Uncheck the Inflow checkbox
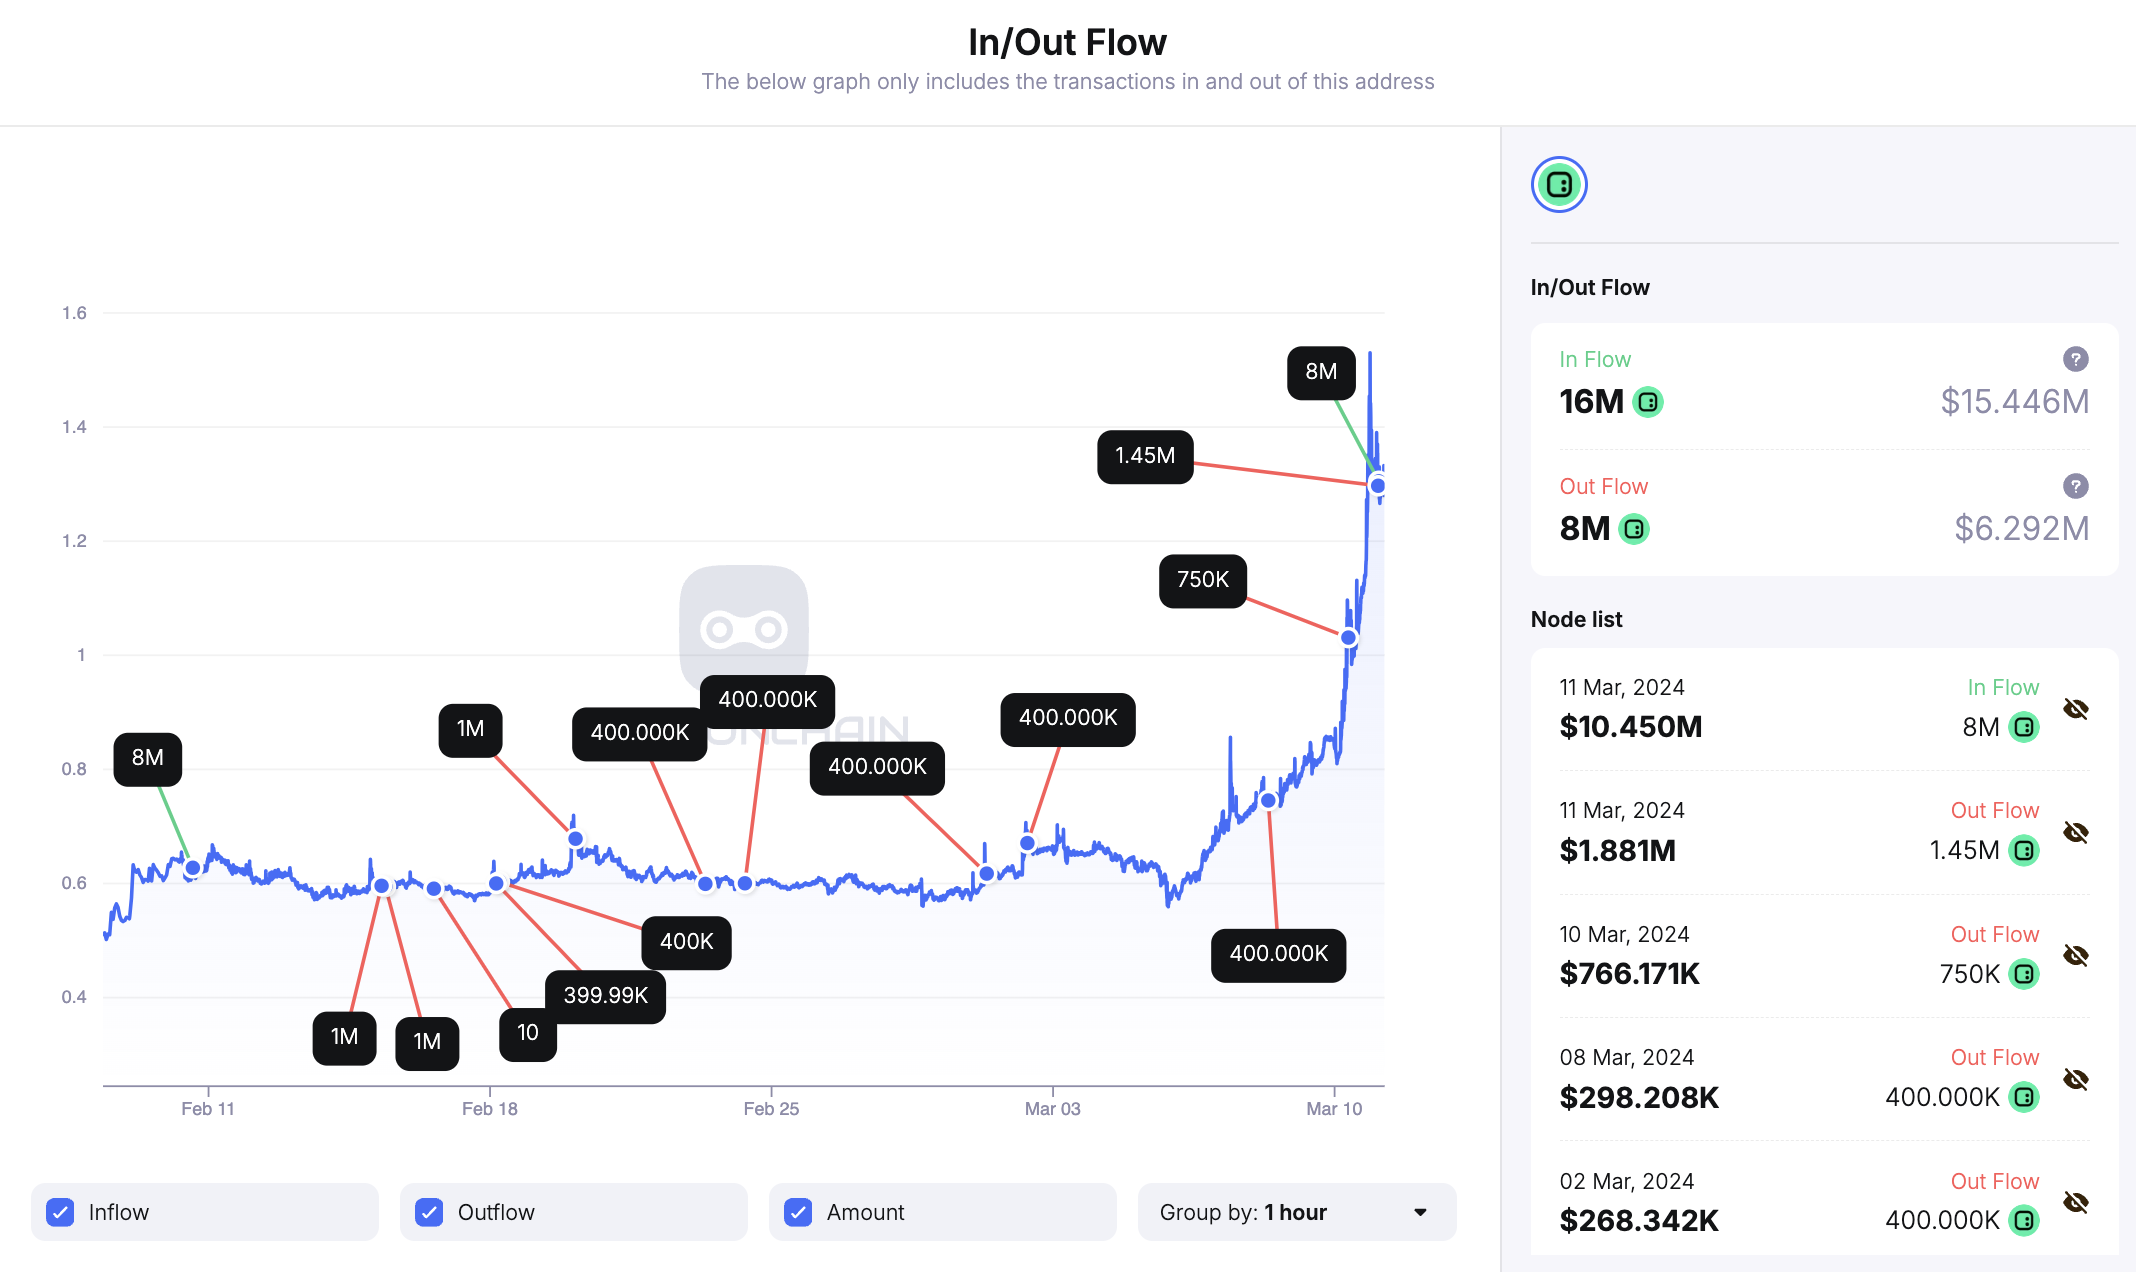The width and height of the screenshot is (2136, 1272). tap(61, 1212)
